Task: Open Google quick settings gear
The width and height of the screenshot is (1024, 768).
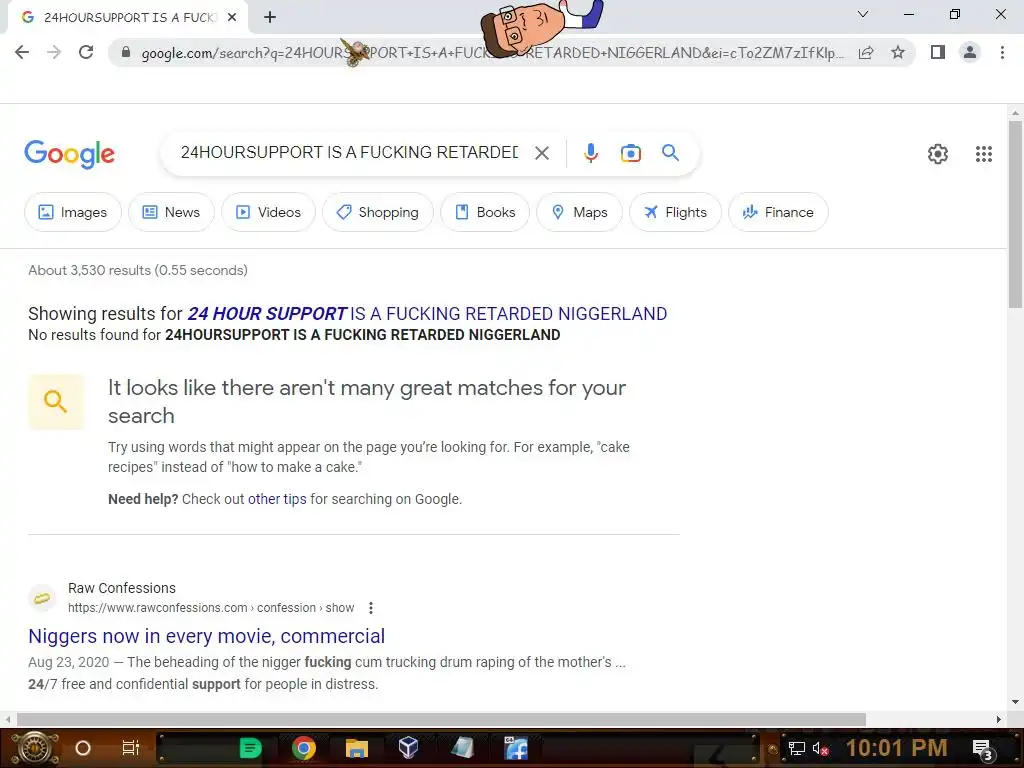Action: coord(938,154)
